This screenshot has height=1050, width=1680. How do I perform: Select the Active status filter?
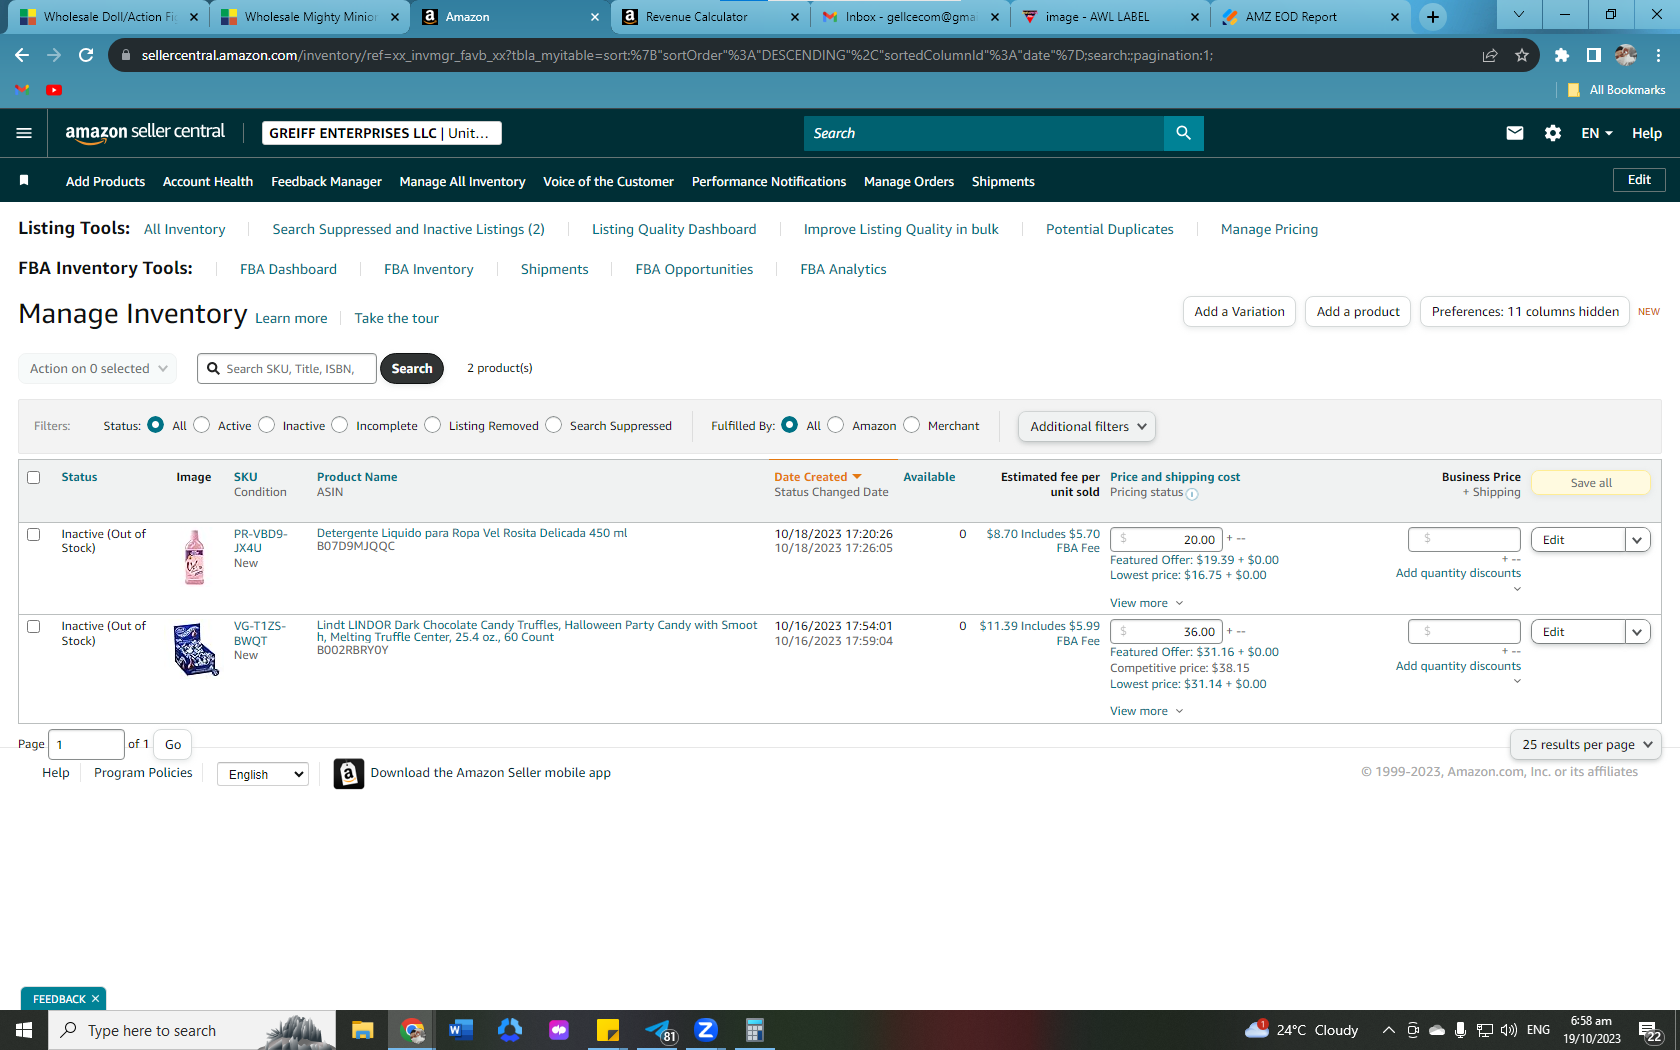(202, 425)
